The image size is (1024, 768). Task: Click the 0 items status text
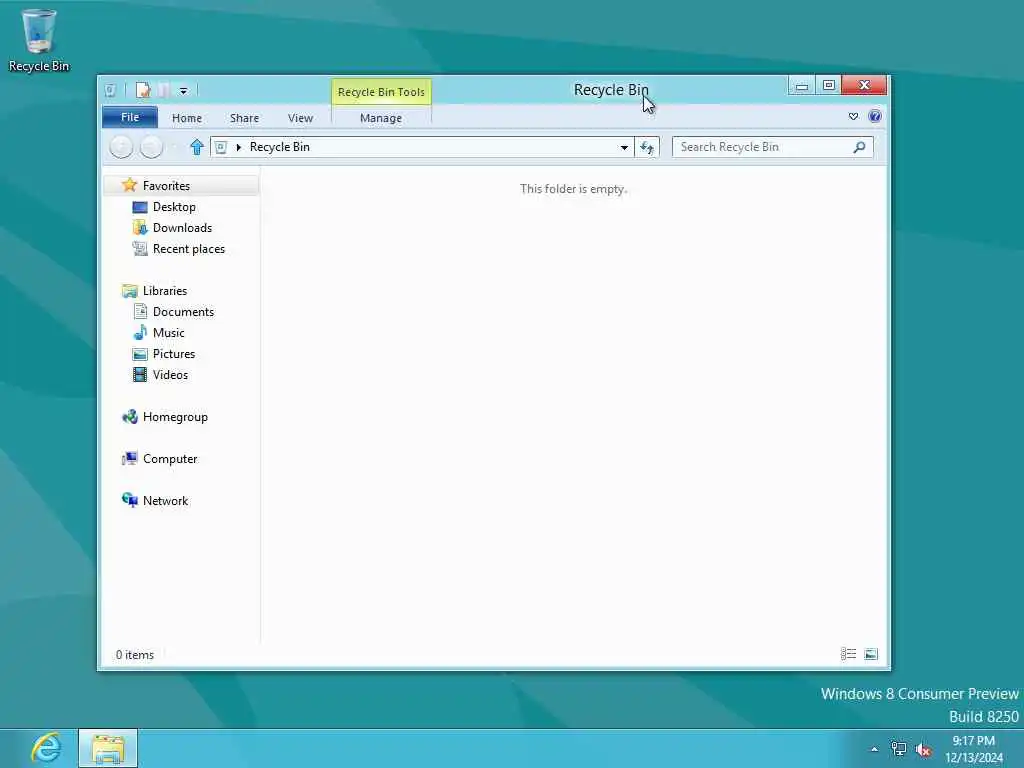[135, 654]
